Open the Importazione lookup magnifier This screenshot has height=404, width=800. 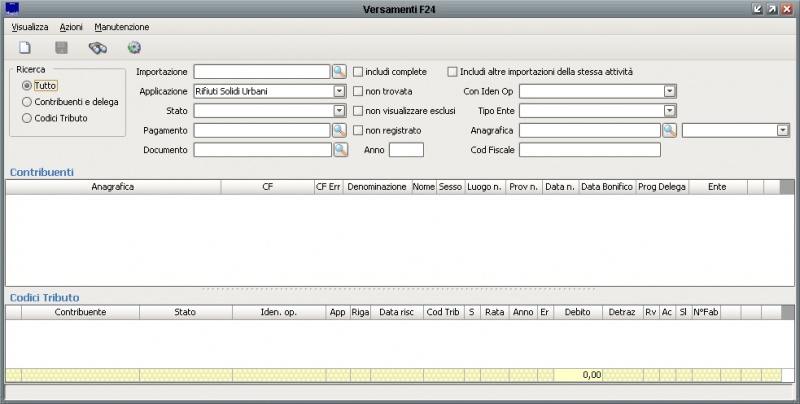(x=339, y=72)
